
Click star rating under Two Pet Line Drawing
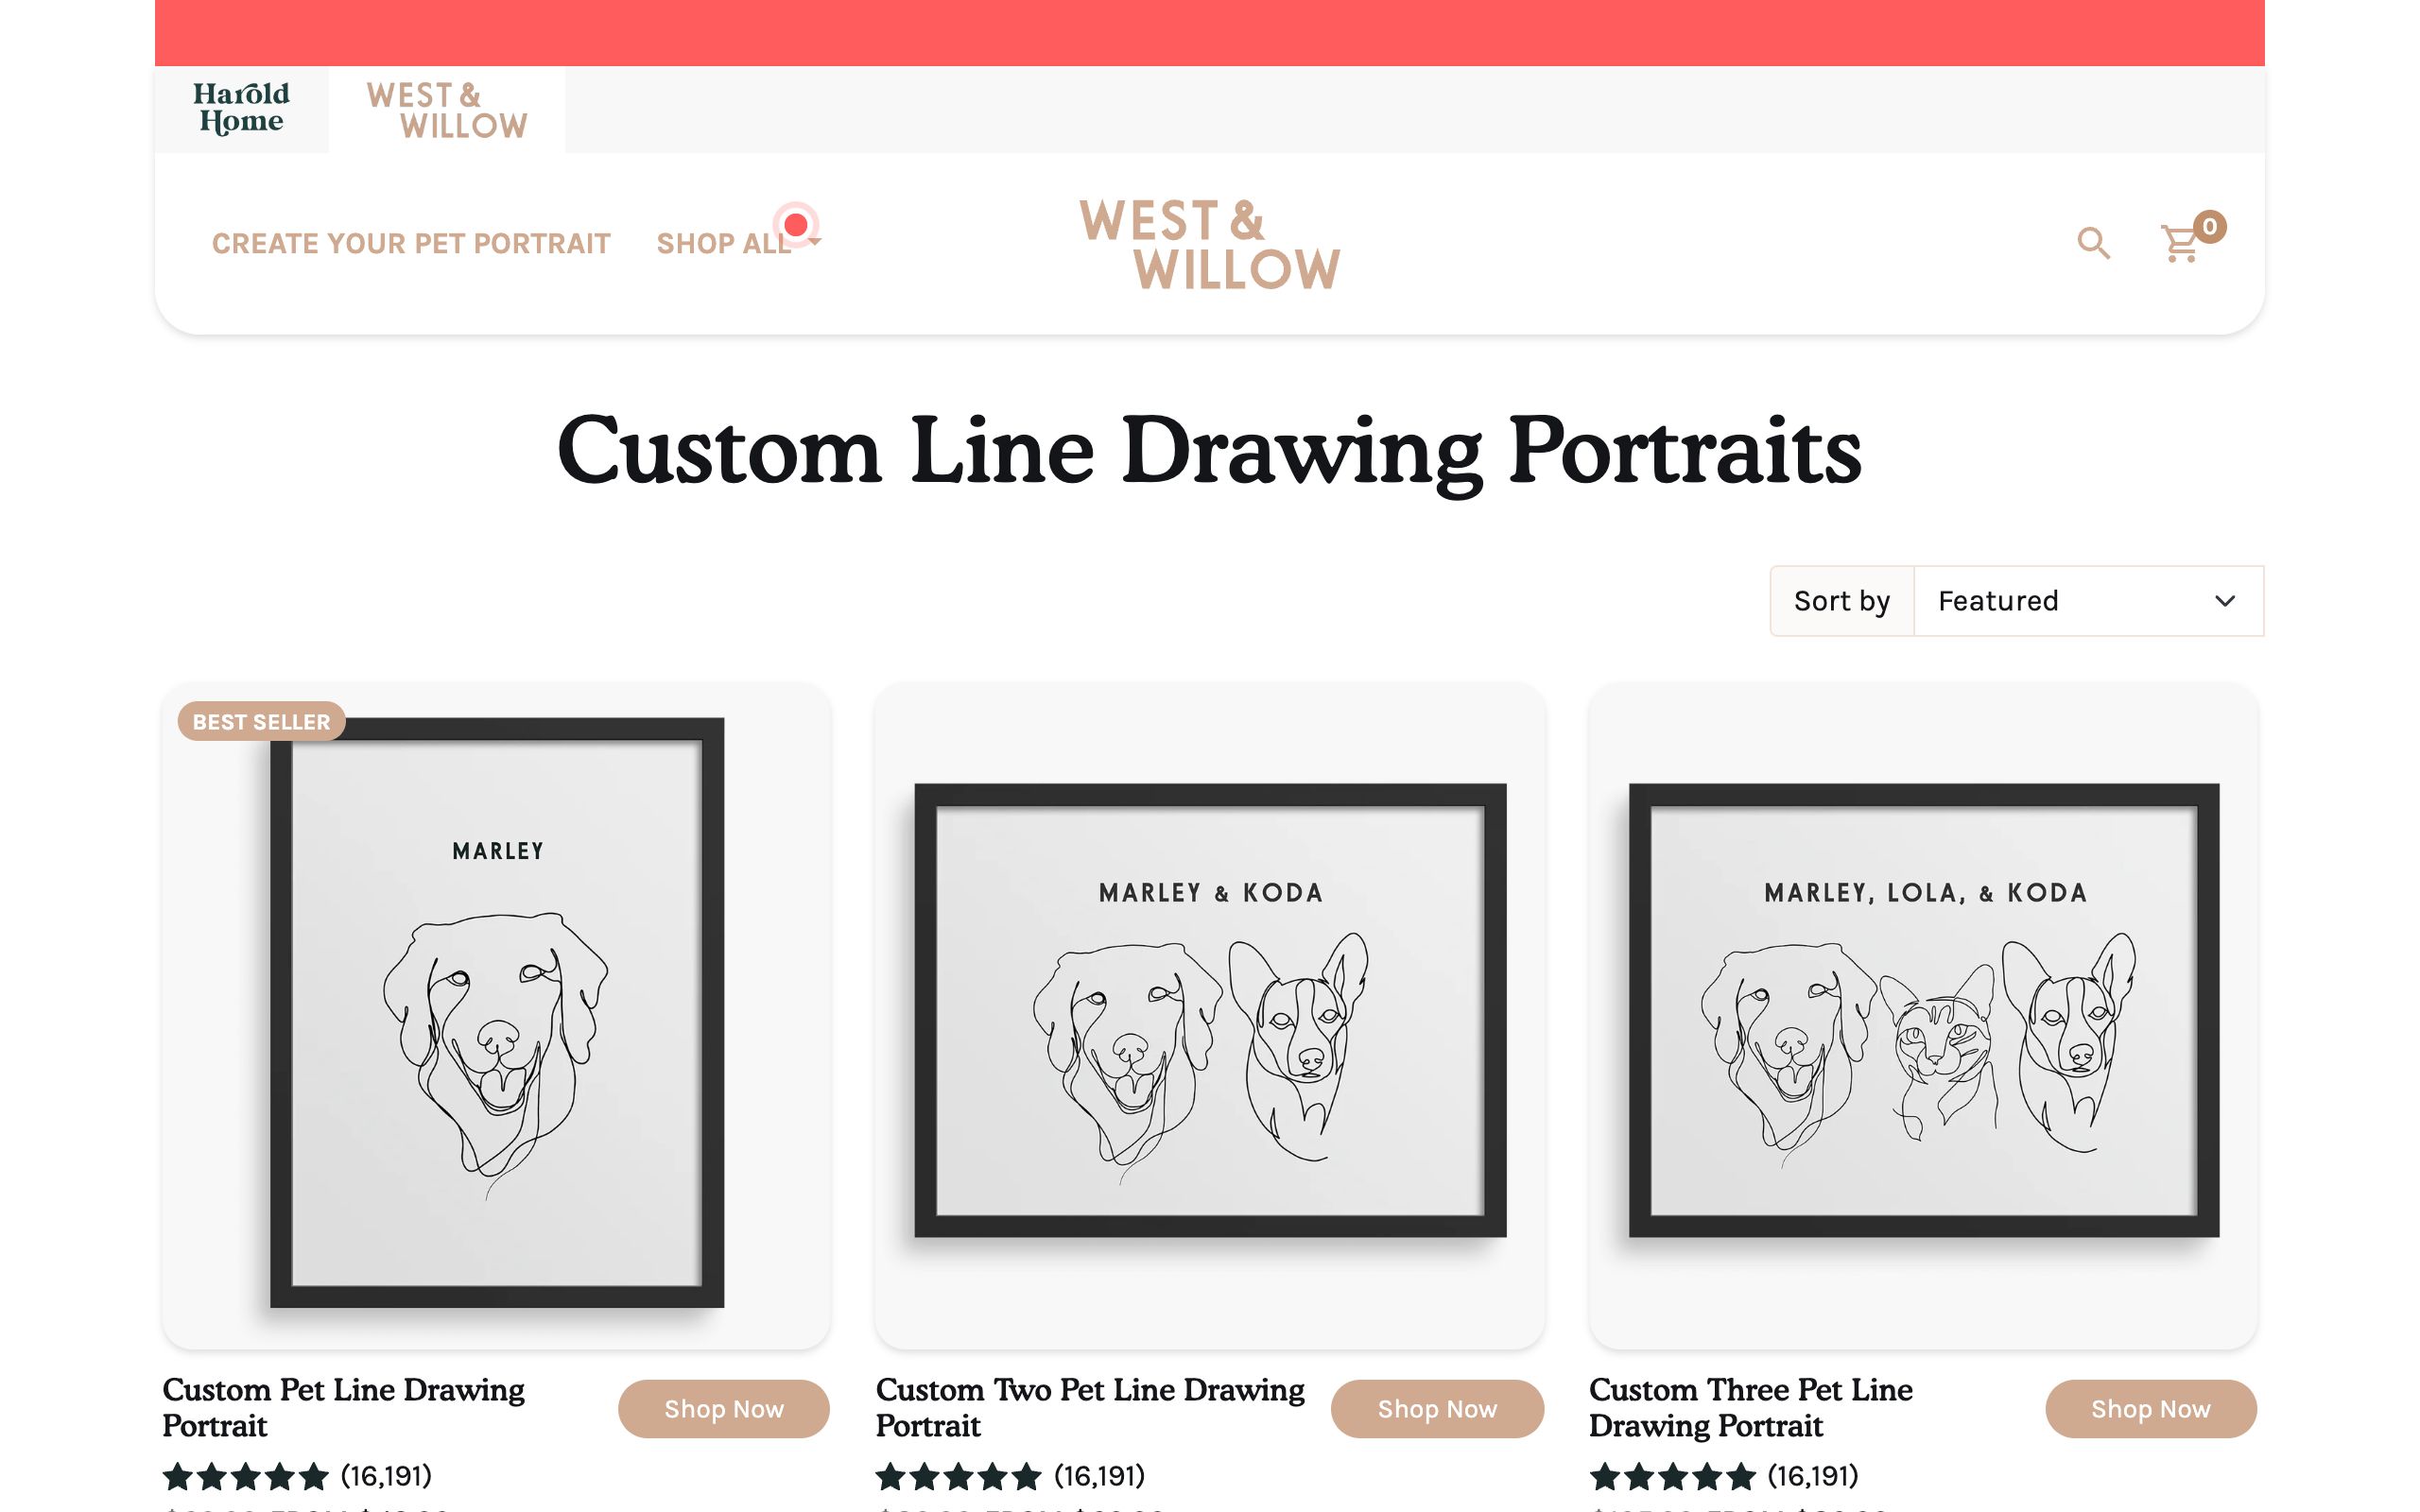pyautogui.click(x=958, y=1476)
